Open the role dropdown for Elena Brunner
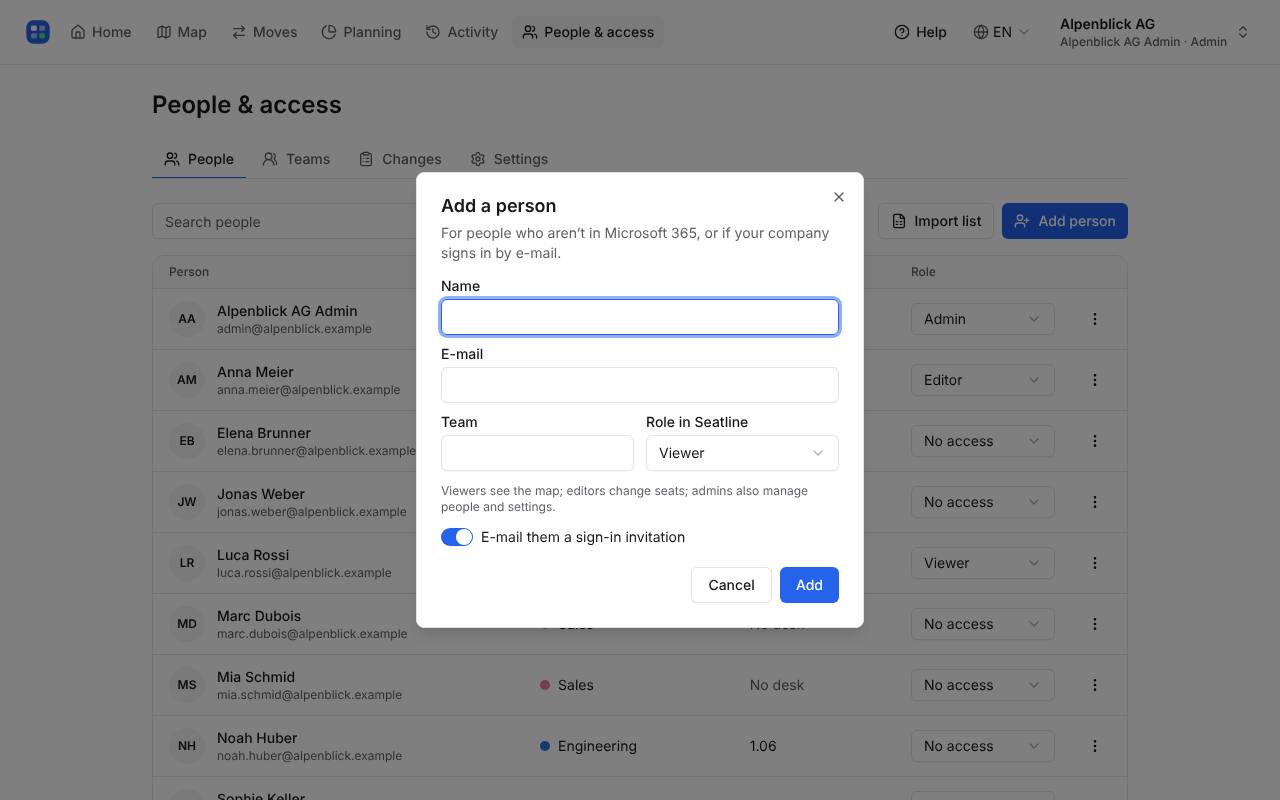This screenshot has width=1280, height=800. pyautogui.click(x=982, y=441)
